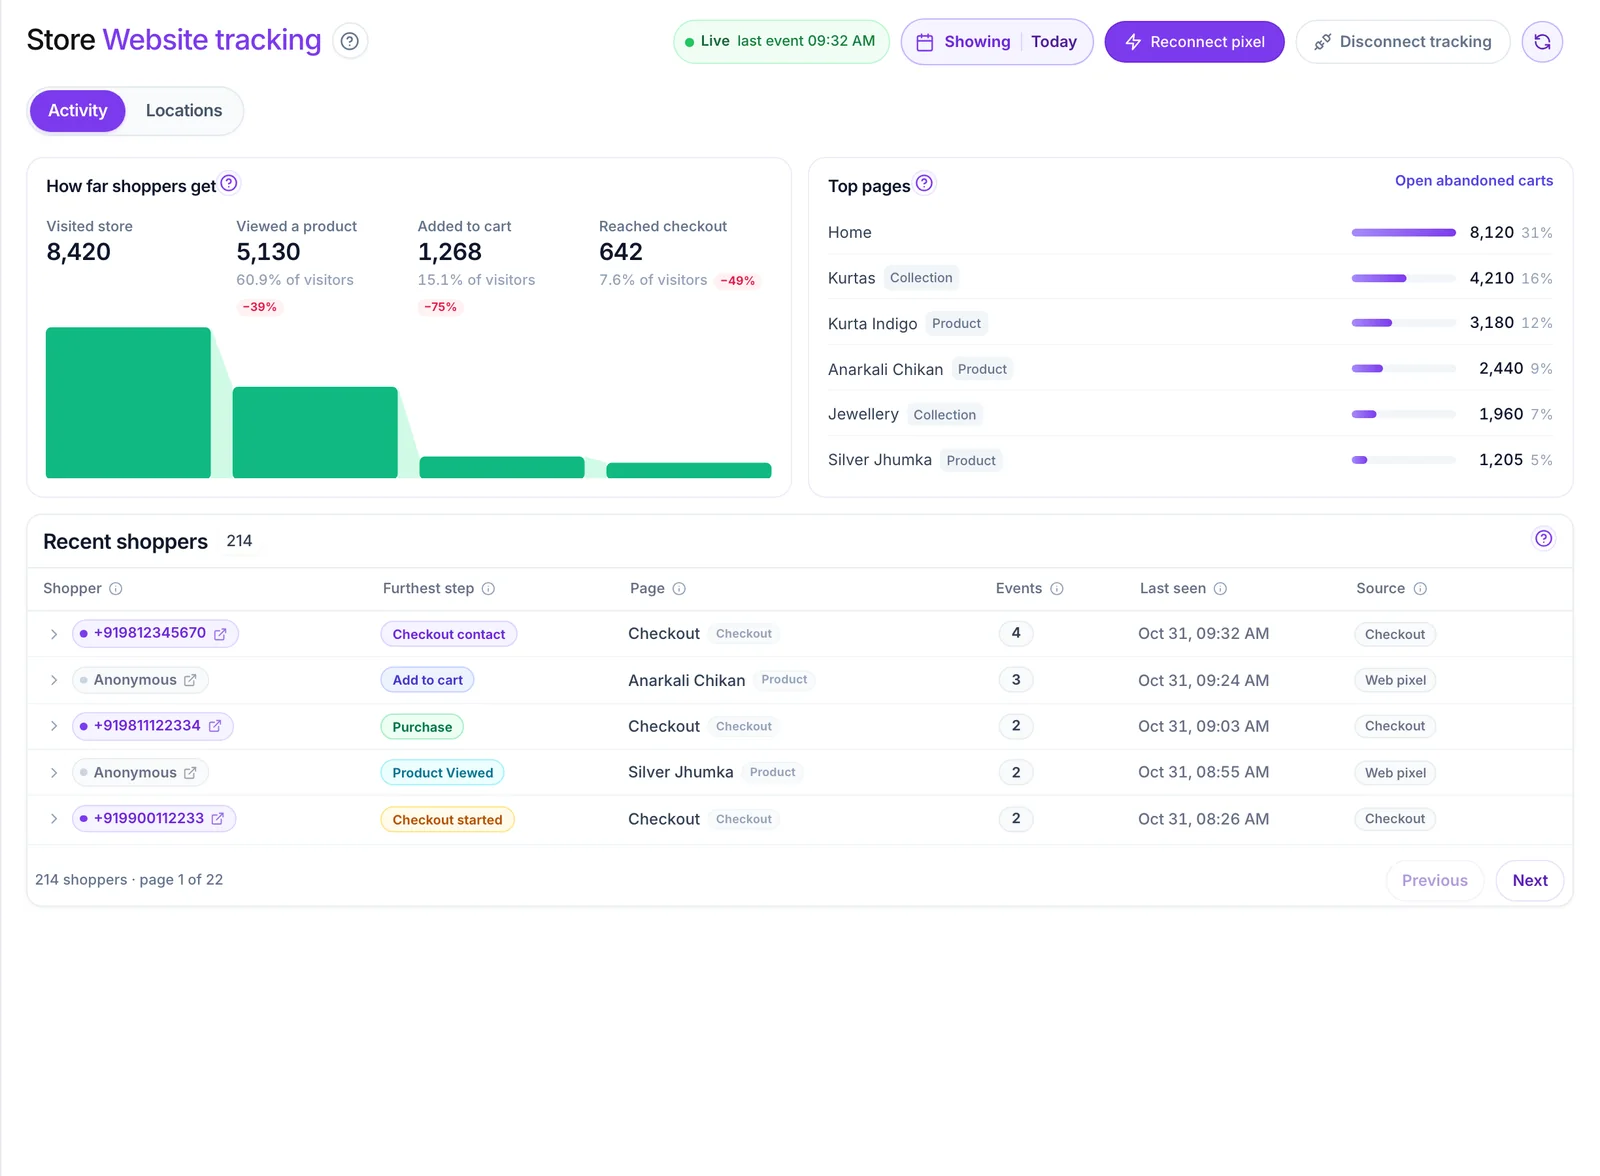Click the Disconnect tracking button
1600x1176 pixels.
(1403, 42)
